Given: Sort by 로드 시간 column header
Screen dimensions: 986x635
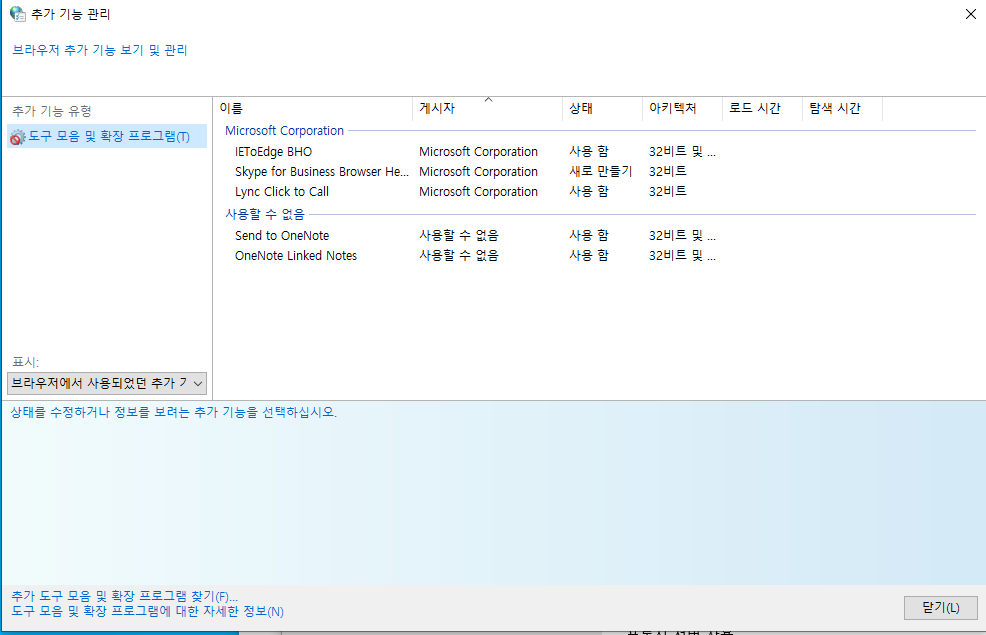Looking at the screenshot, I should tap(762, 108).
